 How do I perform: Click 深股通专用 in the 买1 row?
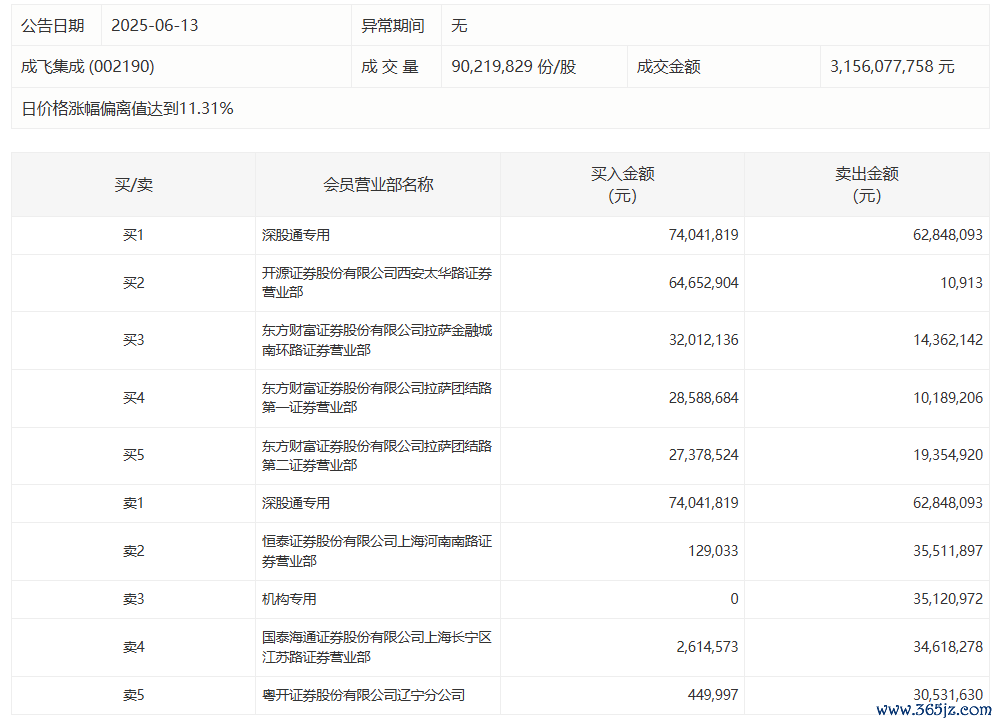tap(296, 235)
